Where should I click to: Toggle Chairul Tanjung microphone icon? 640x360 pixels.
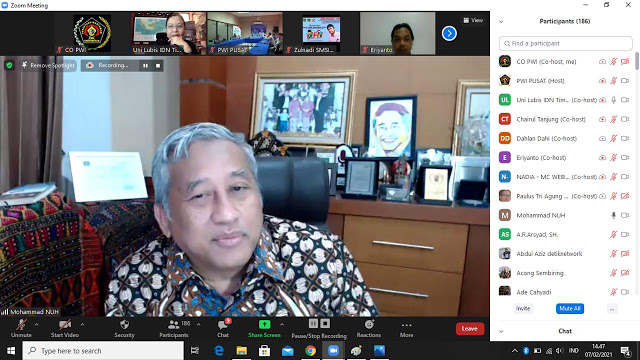pos(613,119)
